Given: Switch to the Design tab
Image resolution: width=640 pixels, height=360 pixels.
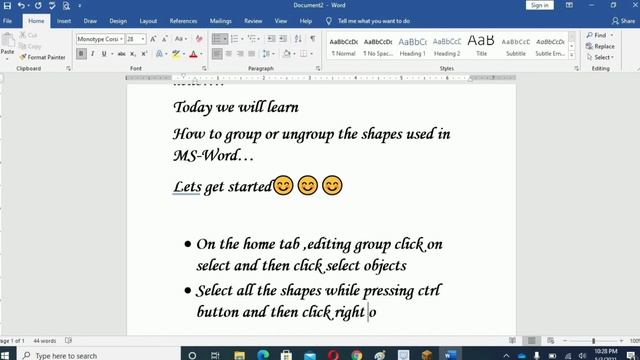Looking at the screenshot, I should [118, 21].
